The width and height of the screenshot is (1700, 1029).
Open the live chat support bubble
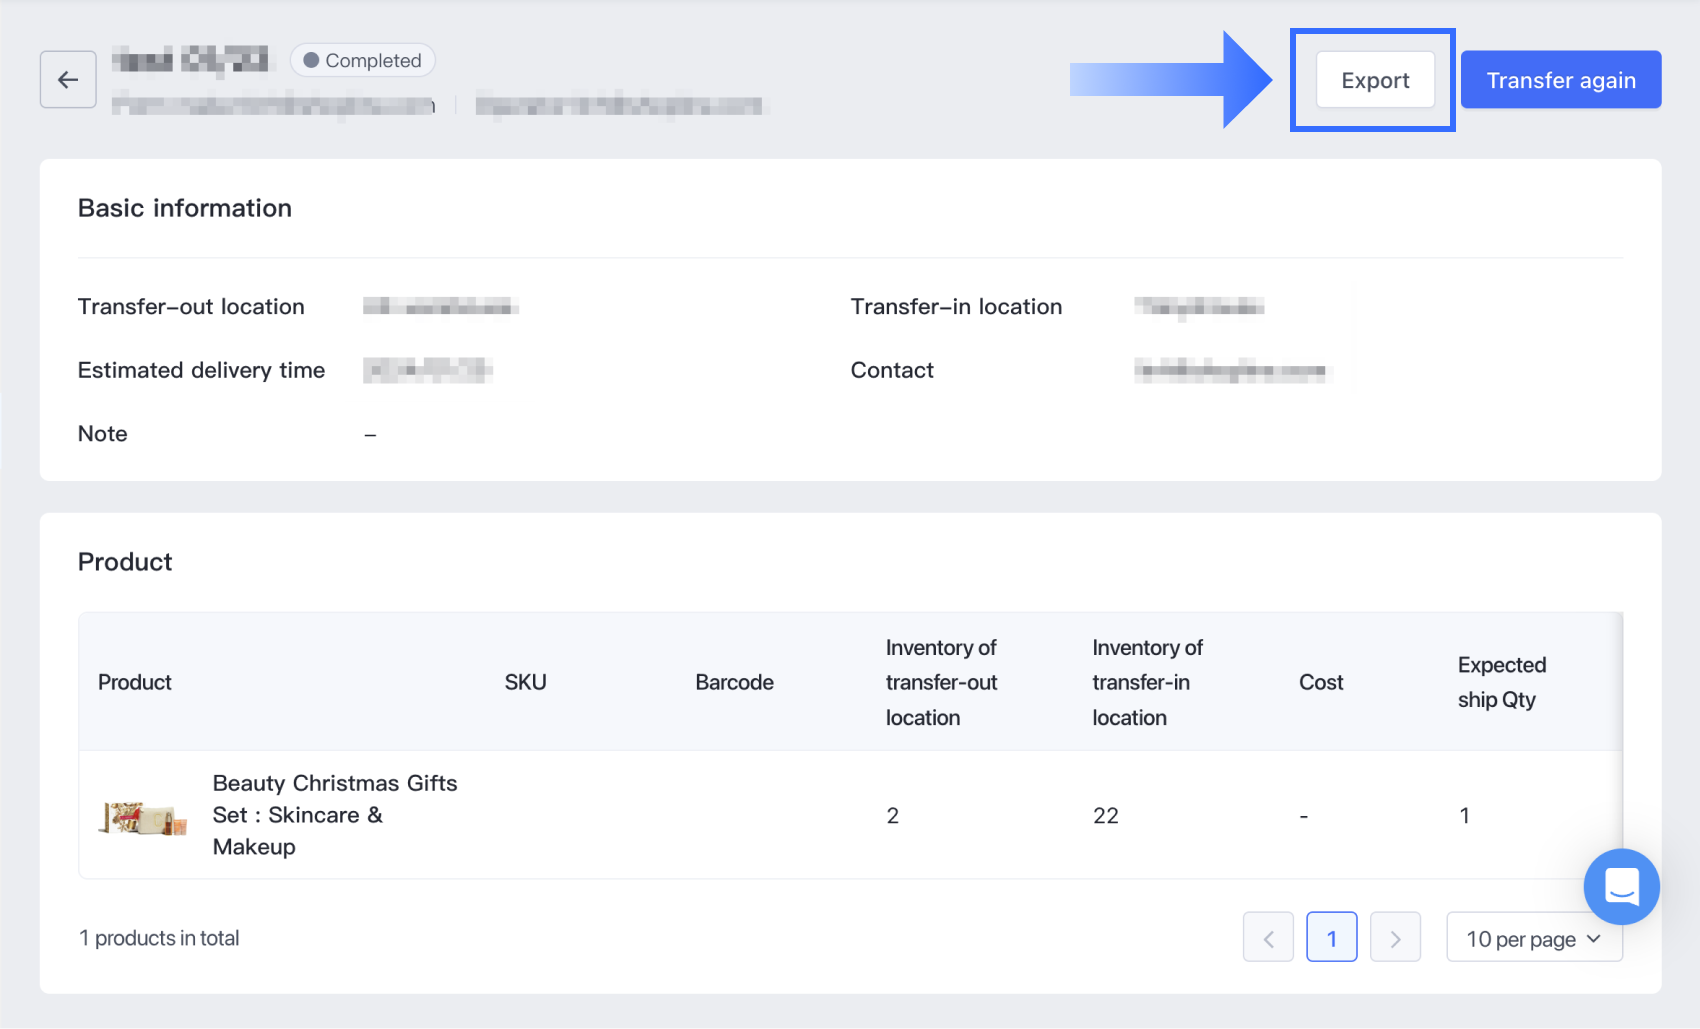pyautogui.click(x=1621, y=886)
